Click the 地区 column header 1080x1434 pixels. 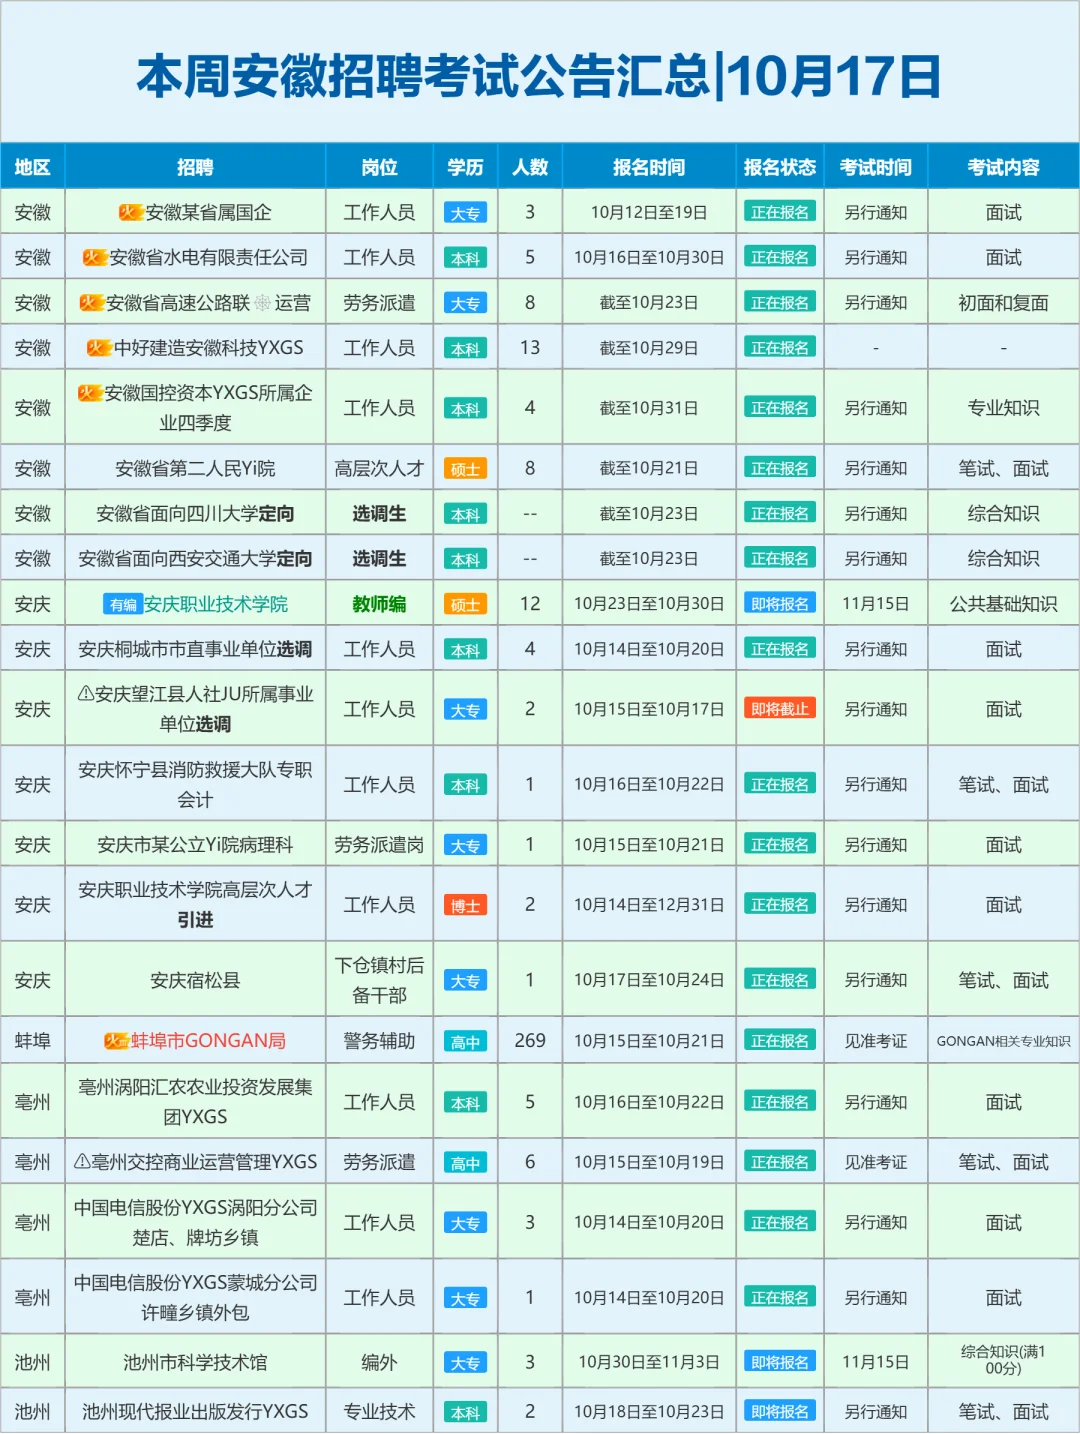click(33, 167)
